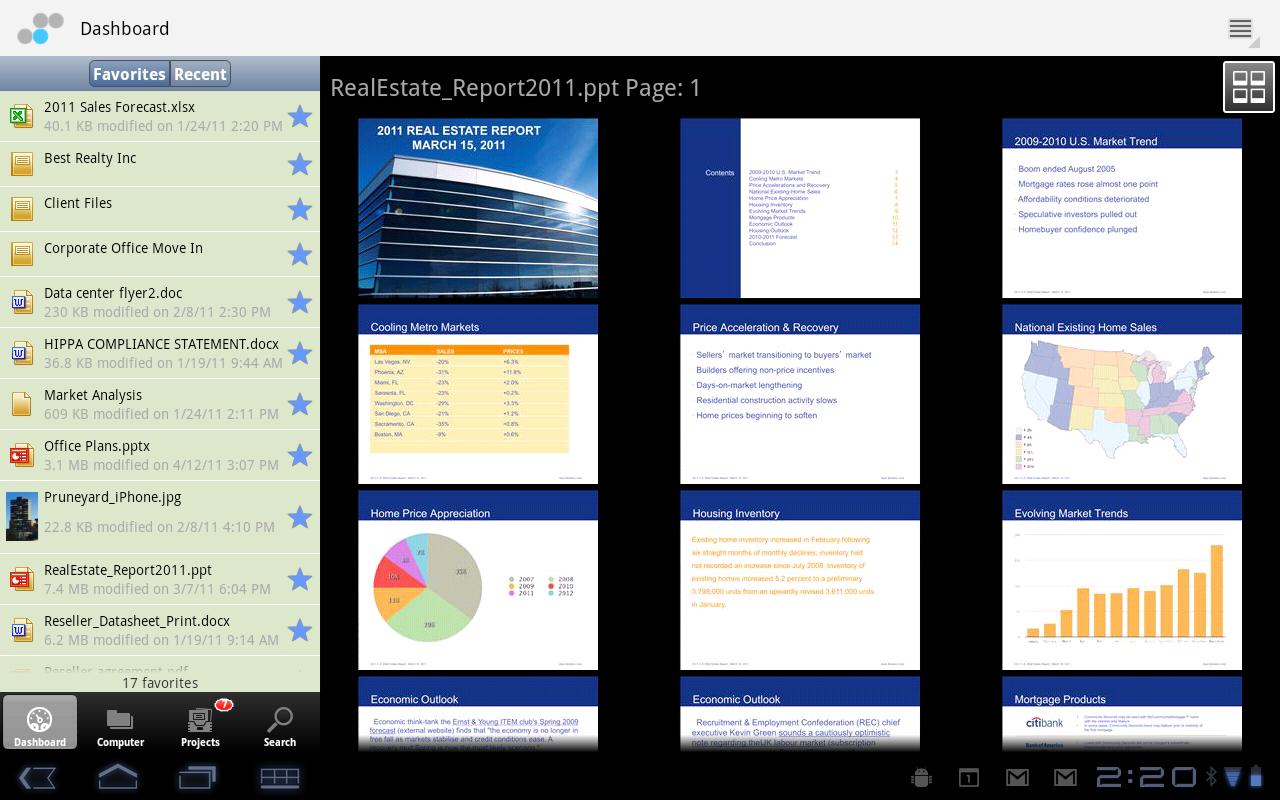Tap the first Gmail notification icon
Image resolution: width=1280 pixels, height=800 pixels.
point(1017,777)
